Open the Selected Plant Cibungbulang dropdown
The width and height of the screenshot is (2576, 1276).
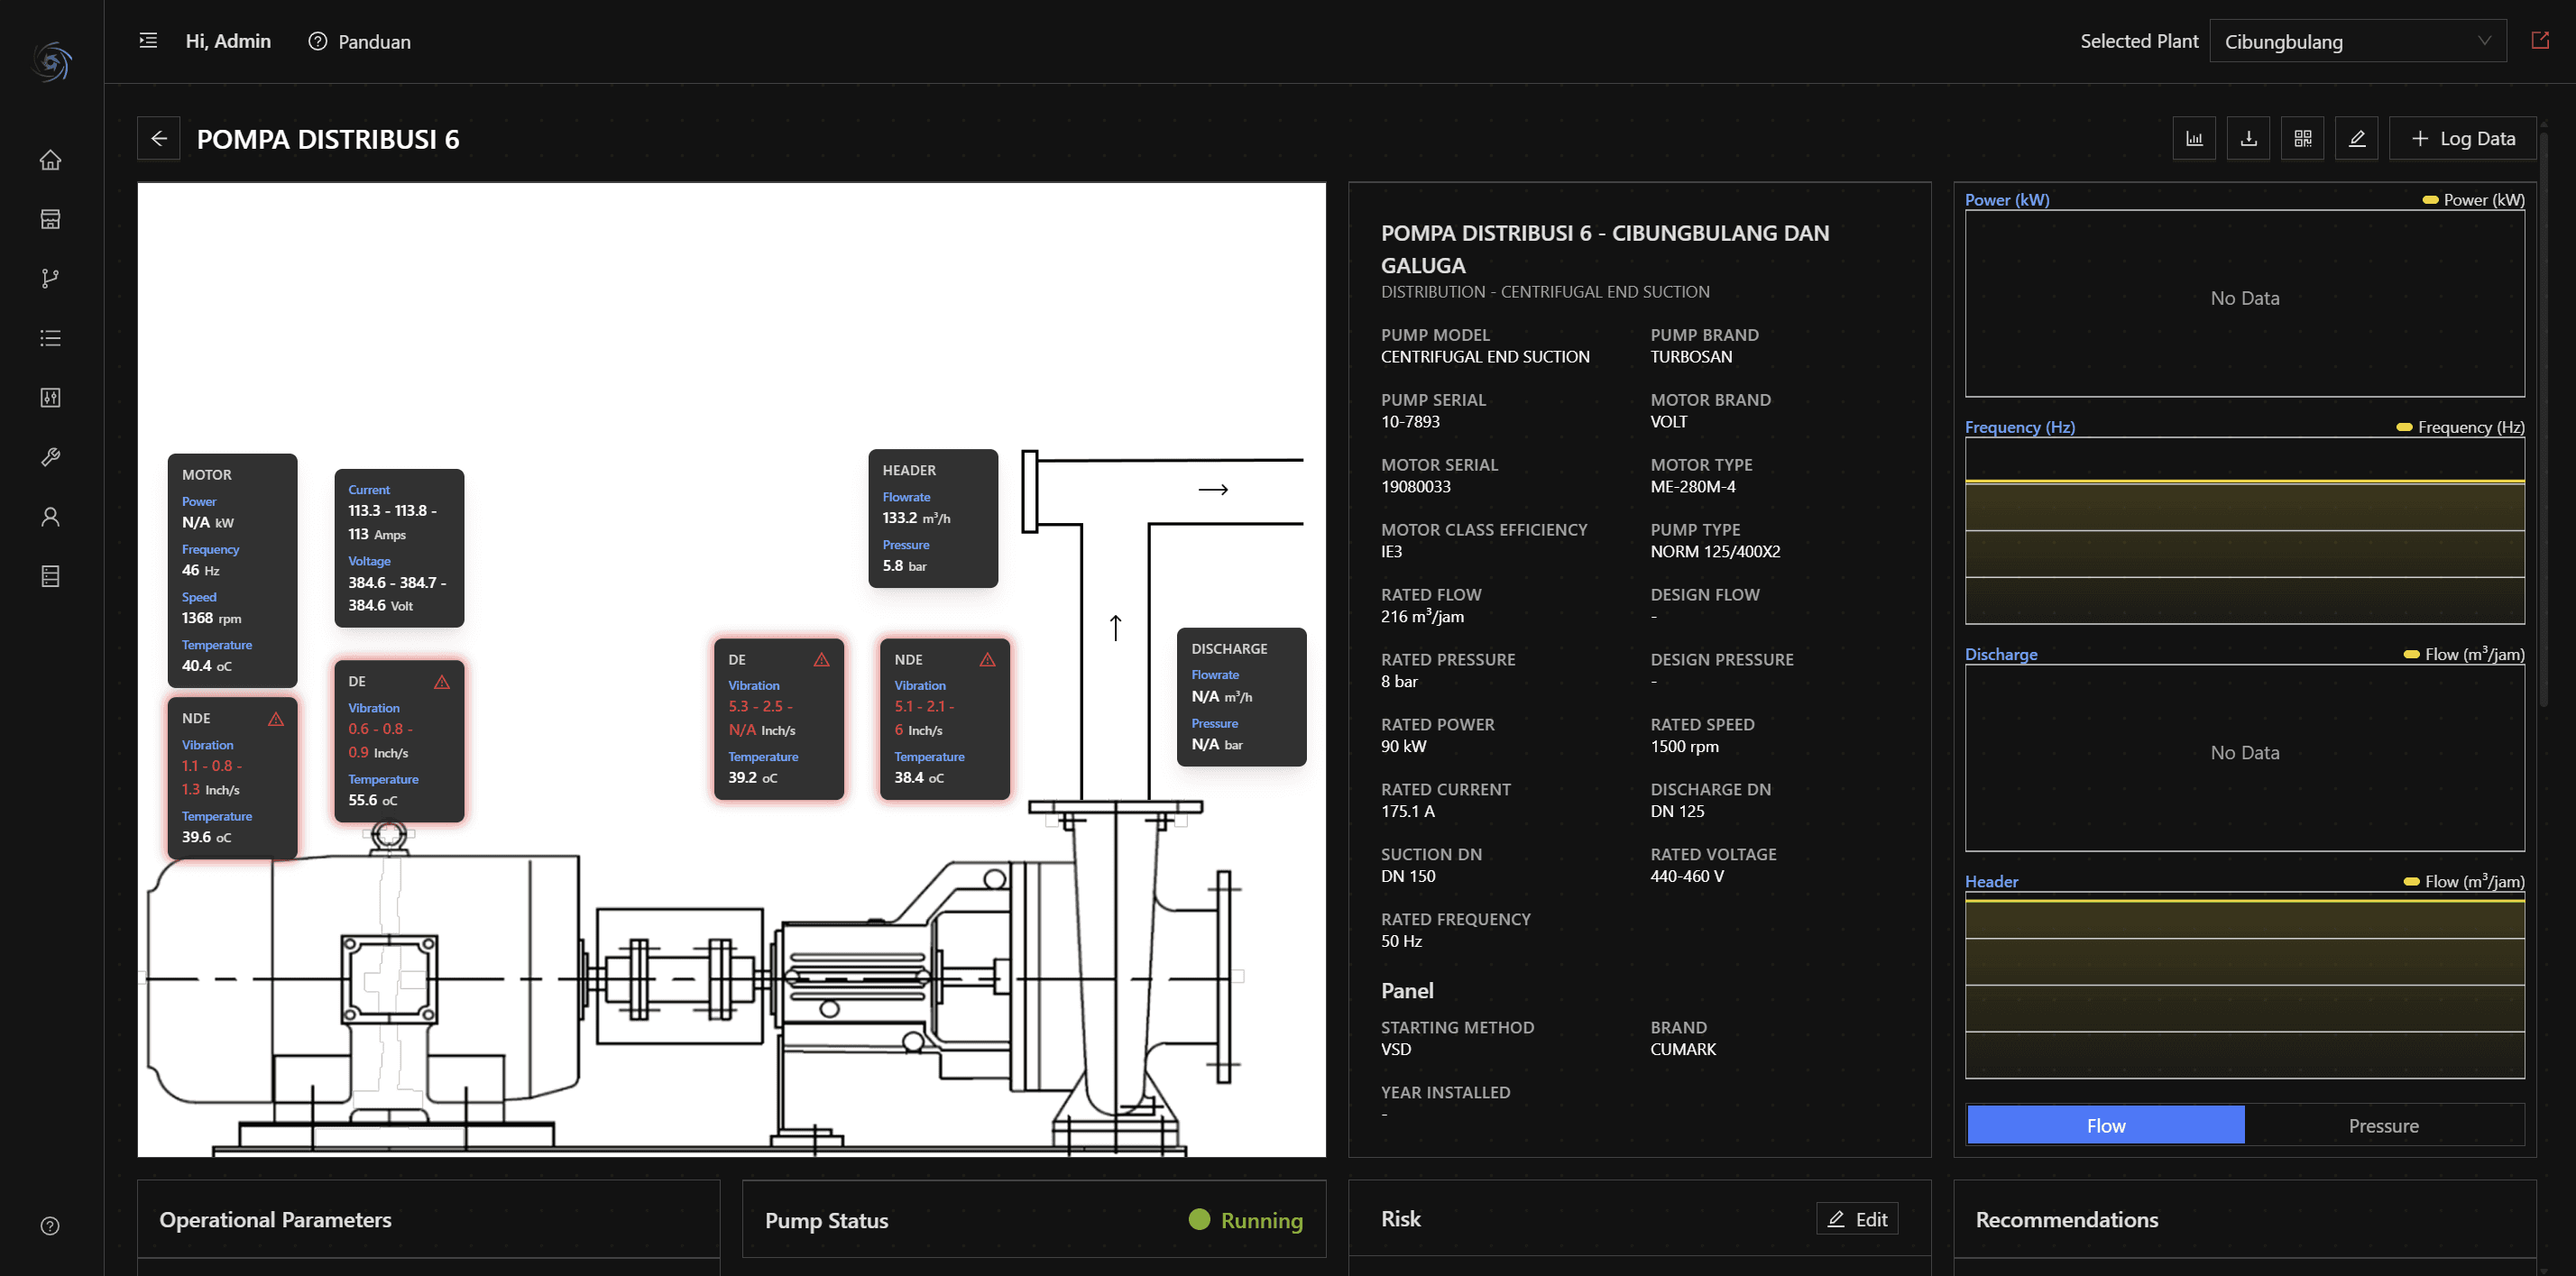pyautogui.click(x=2357, y=41)
